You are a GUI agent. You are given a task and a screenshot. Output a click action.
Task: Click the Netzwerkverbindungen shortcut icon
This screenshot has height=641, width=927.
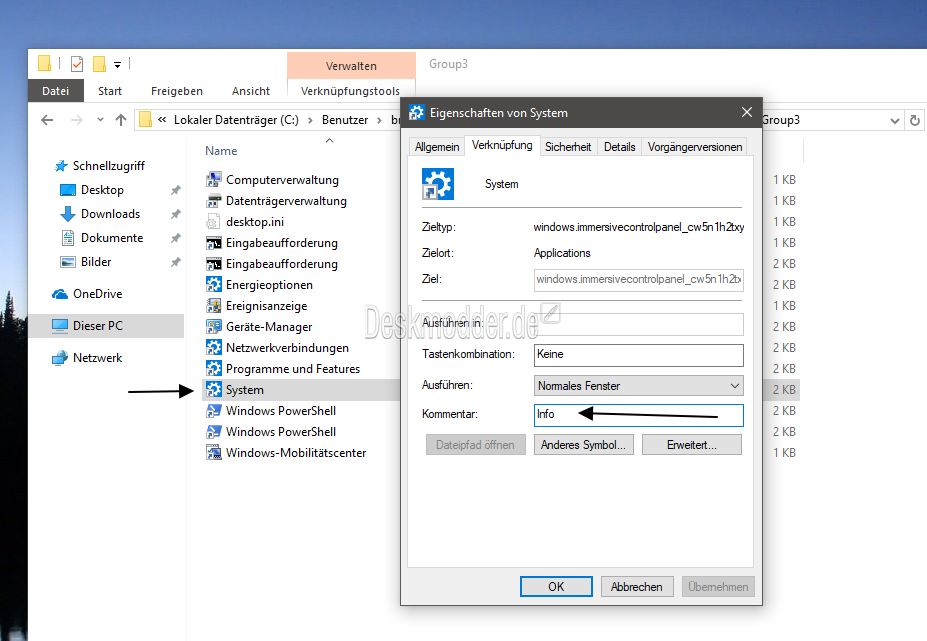pyautogui.click(x=213, y=348)
